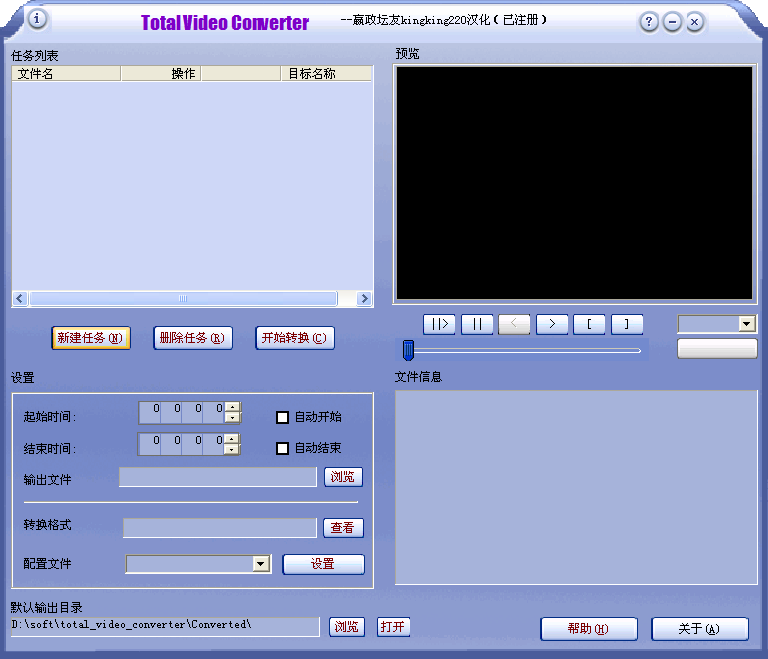Viewport: 768px width, 659px height.
Task: Click the 输出文件 input field
Action: pyautogui.click(x=218, y=477)
